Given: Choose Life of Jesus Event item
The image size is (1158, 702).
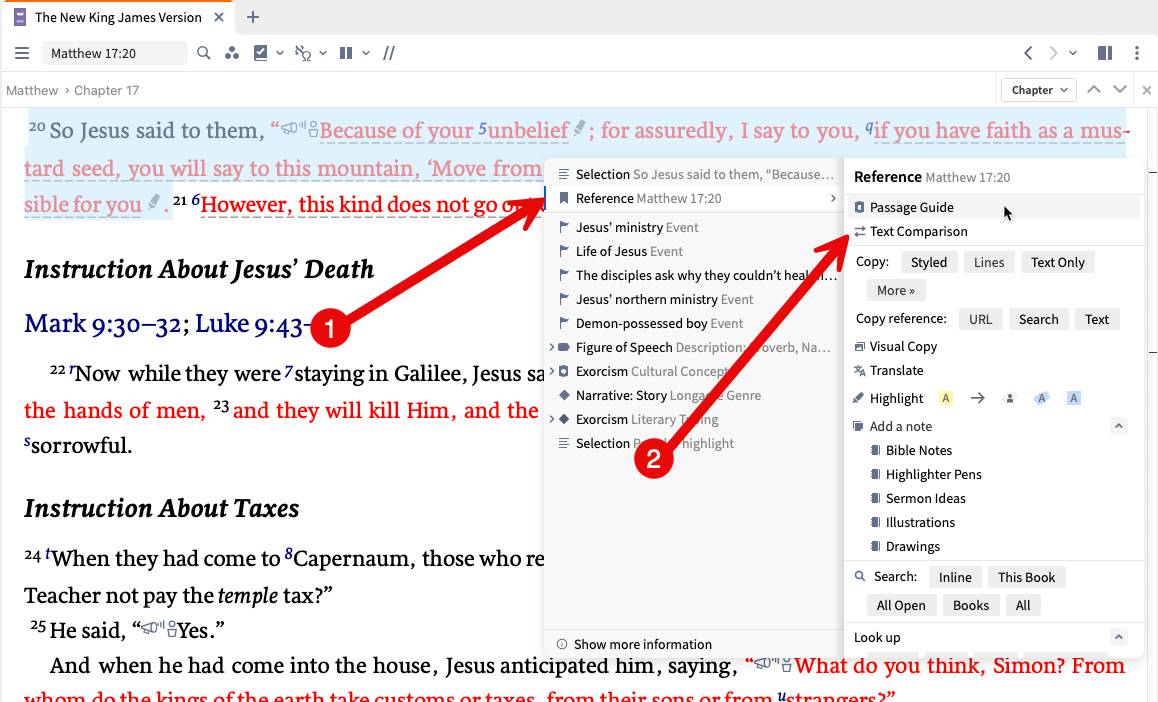Looking at the screenshot, I should click(694, 251).
